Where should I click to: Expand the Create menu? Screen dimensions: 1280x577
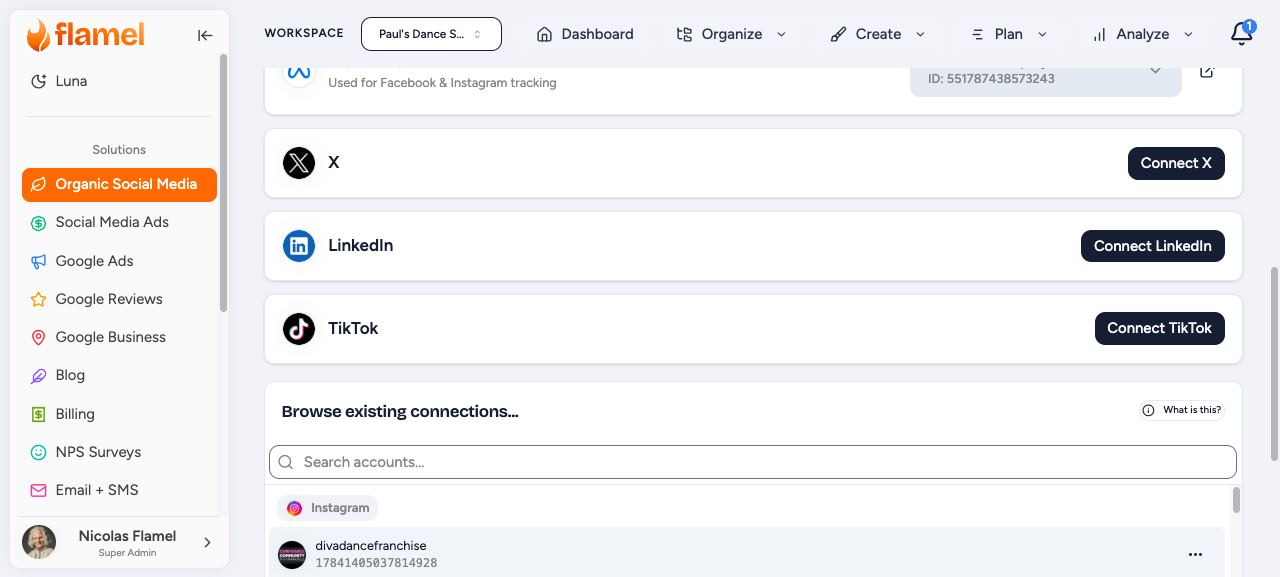pyautogui.click(x=878, y=34)
